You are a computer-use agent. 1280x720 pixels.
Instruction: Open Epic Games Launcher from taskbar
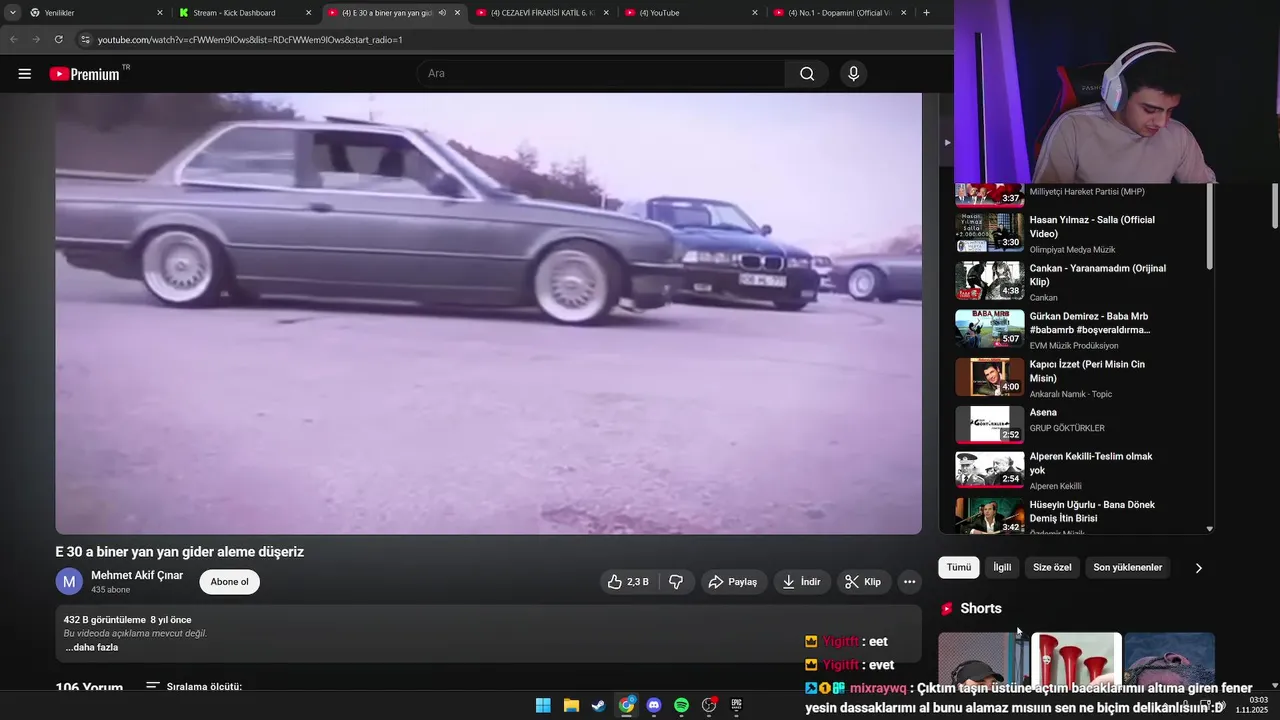736,705
